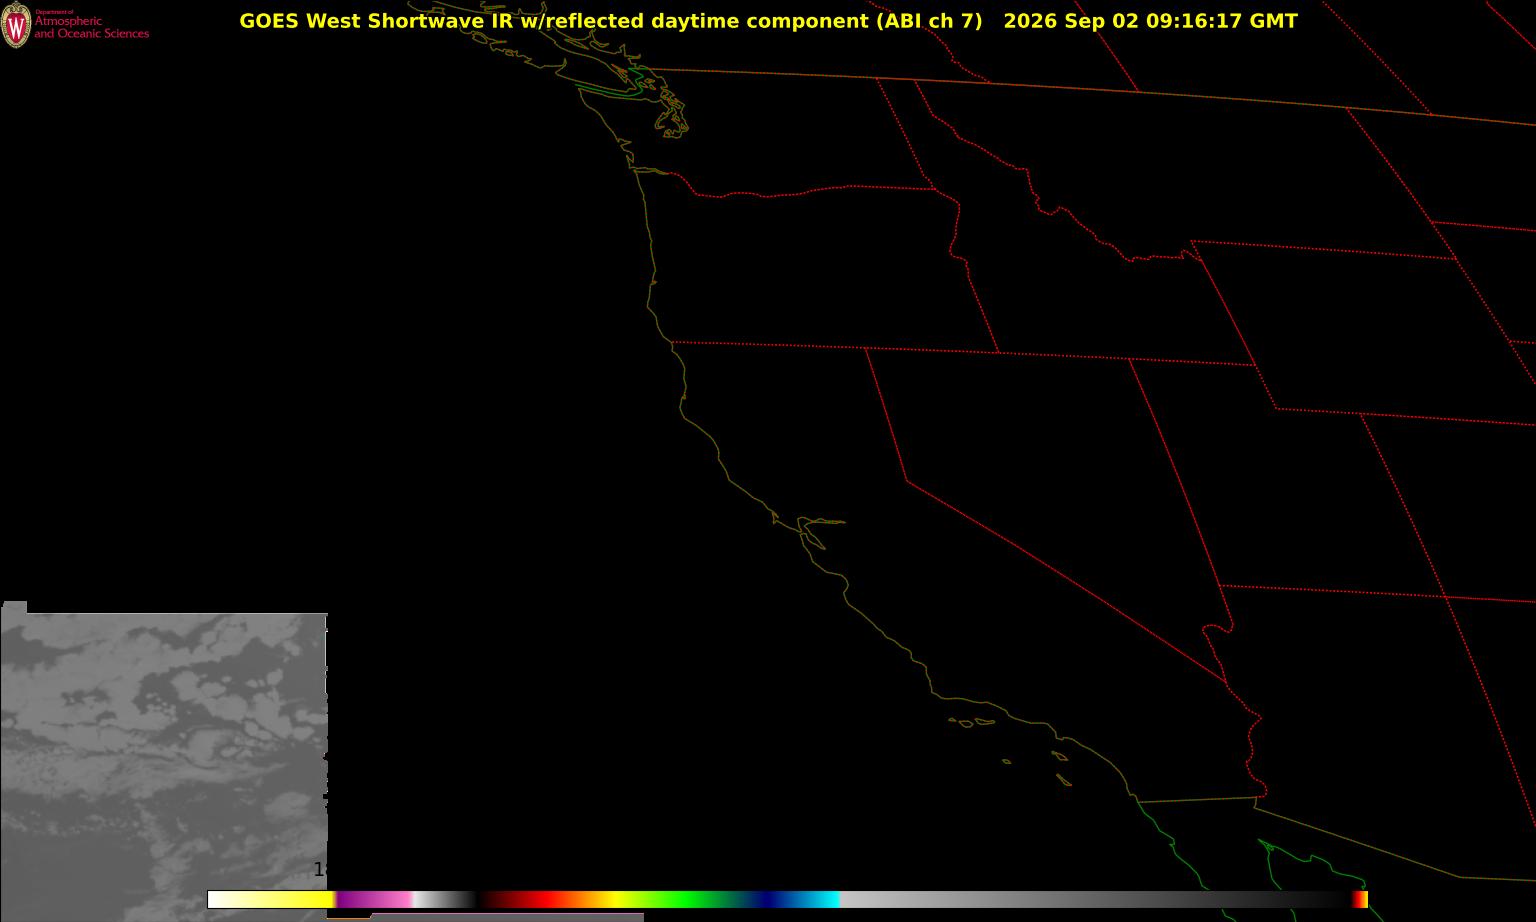Click the long gray gradient colorbar section
The image size is (1536, 922).
coord(1095,899)
